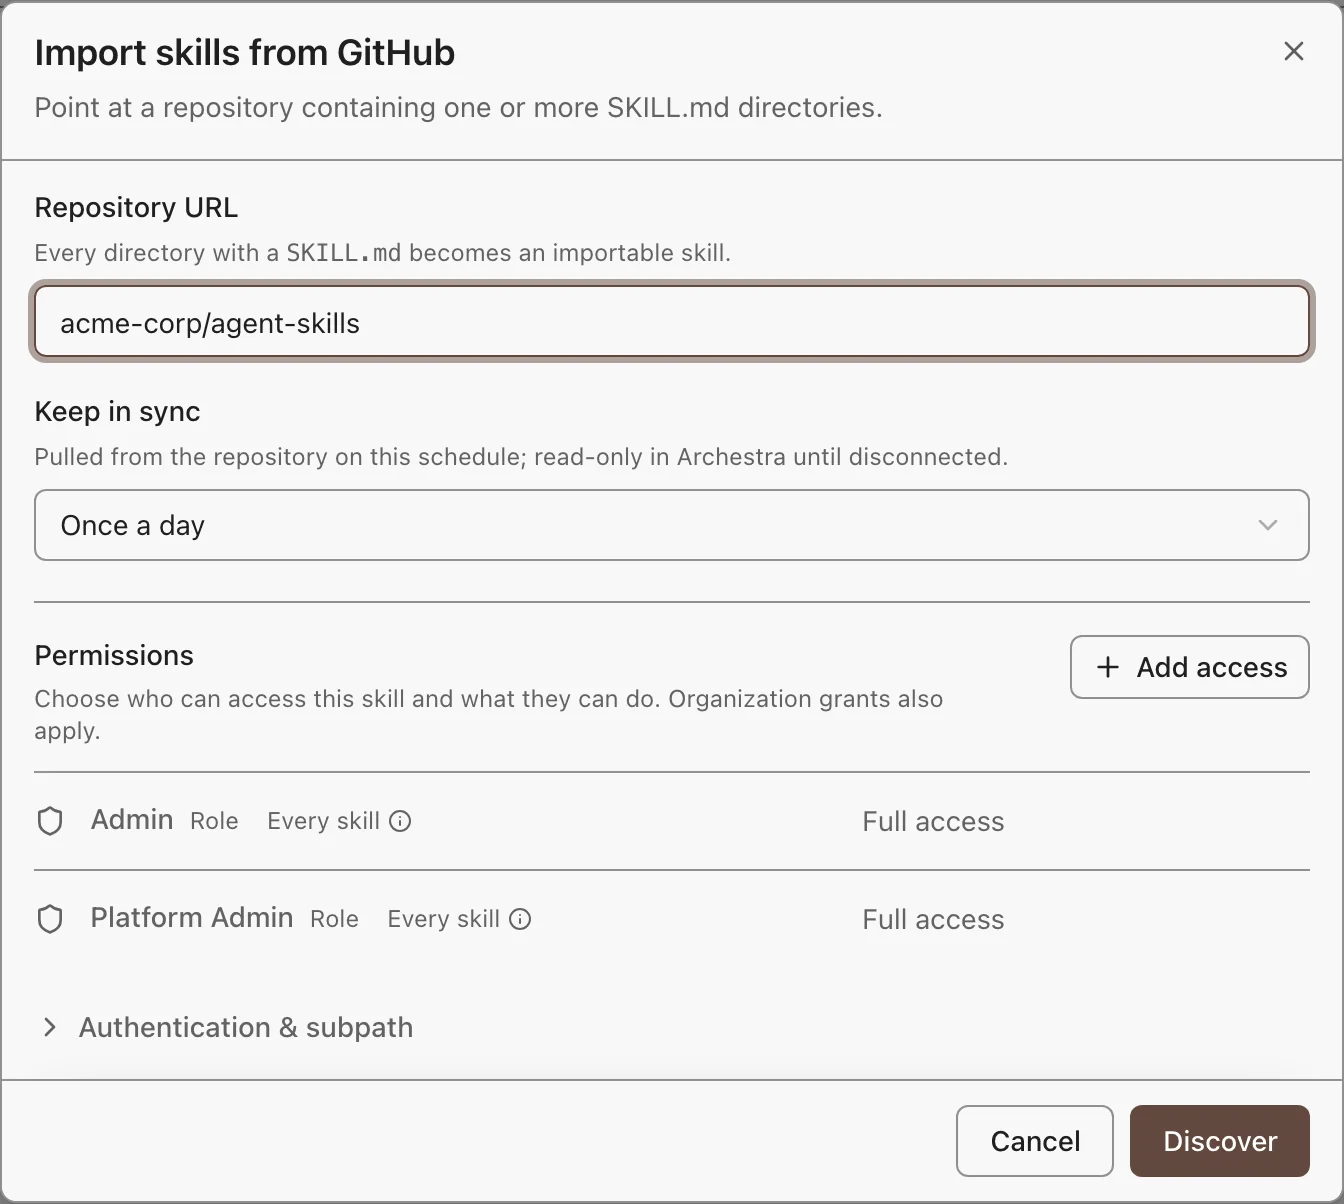Open the Keep in sync dropdown
This screenshot has width=1344, height=1204.
coord(672,525)
